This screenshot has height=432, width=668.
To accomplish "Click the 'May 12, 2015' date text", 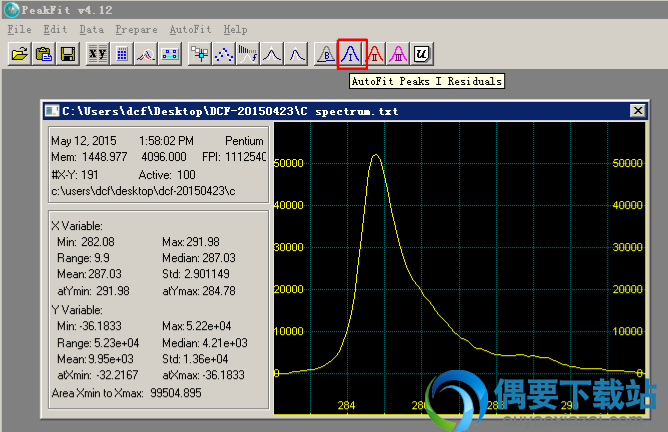I will pos(84,141).
